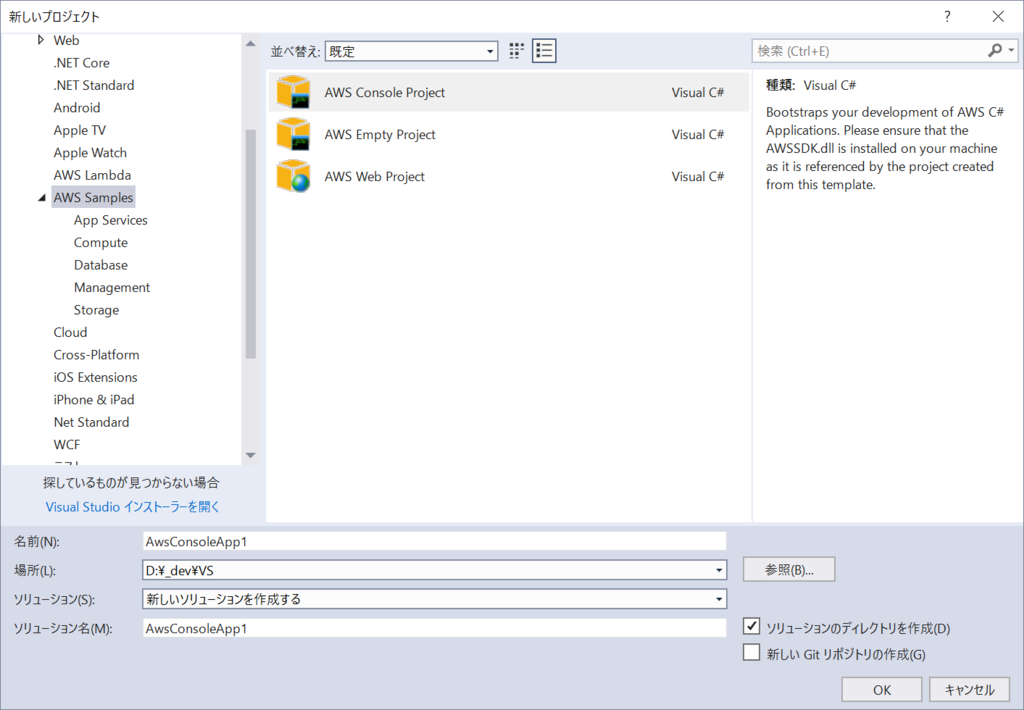Select App Services under AWS Samples
This screenshot has width=1024, height=710.
110,220
